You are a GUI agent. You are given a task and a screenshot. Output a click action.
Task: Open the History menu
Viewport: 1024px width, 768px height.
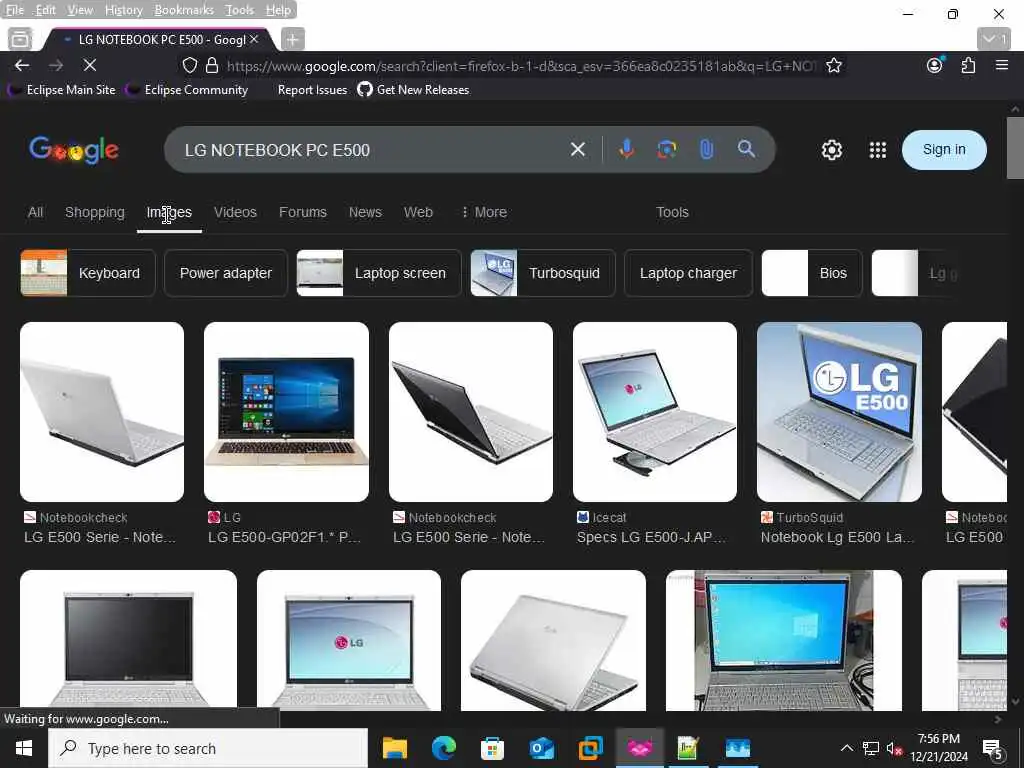123,10
